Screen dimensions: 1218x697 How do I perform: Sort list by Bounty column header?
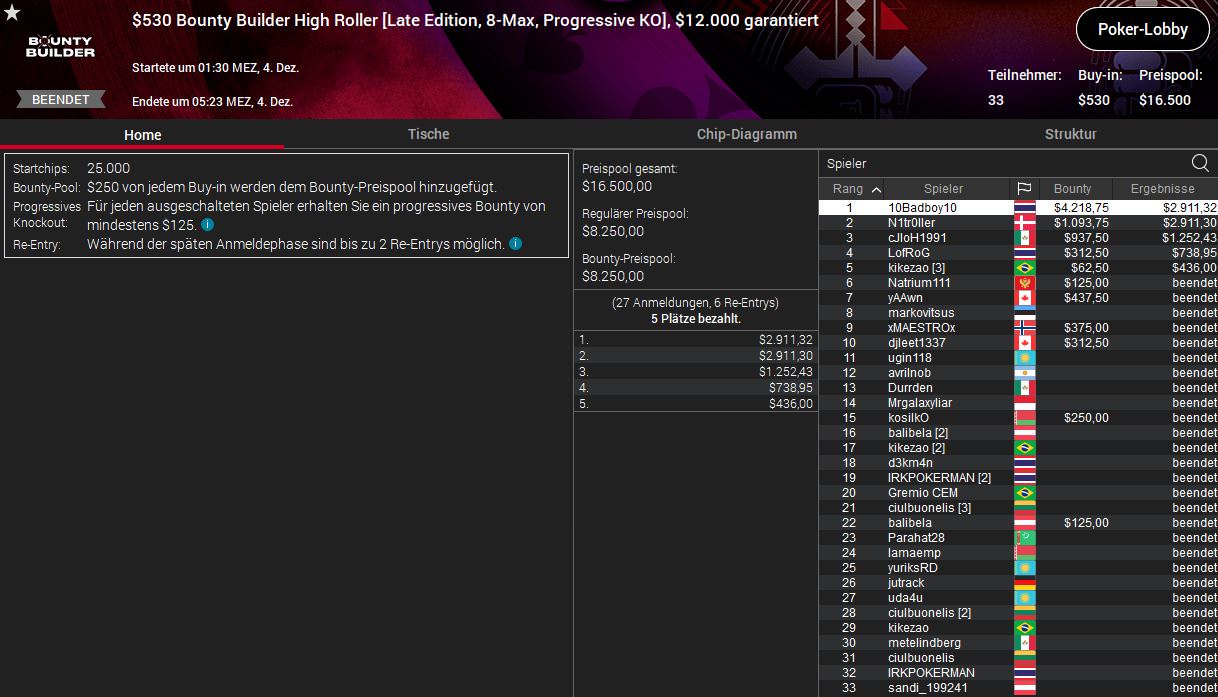(1072, 189)
